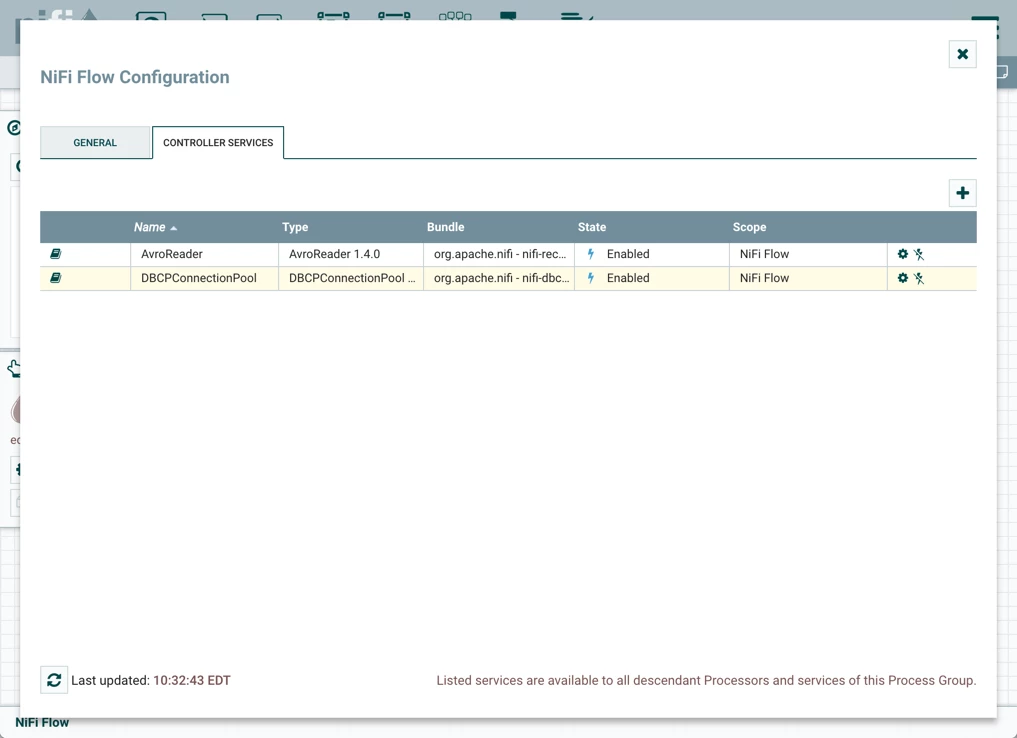
Task: Sort services by the Scope column
Action: click(x=749, y=227)
